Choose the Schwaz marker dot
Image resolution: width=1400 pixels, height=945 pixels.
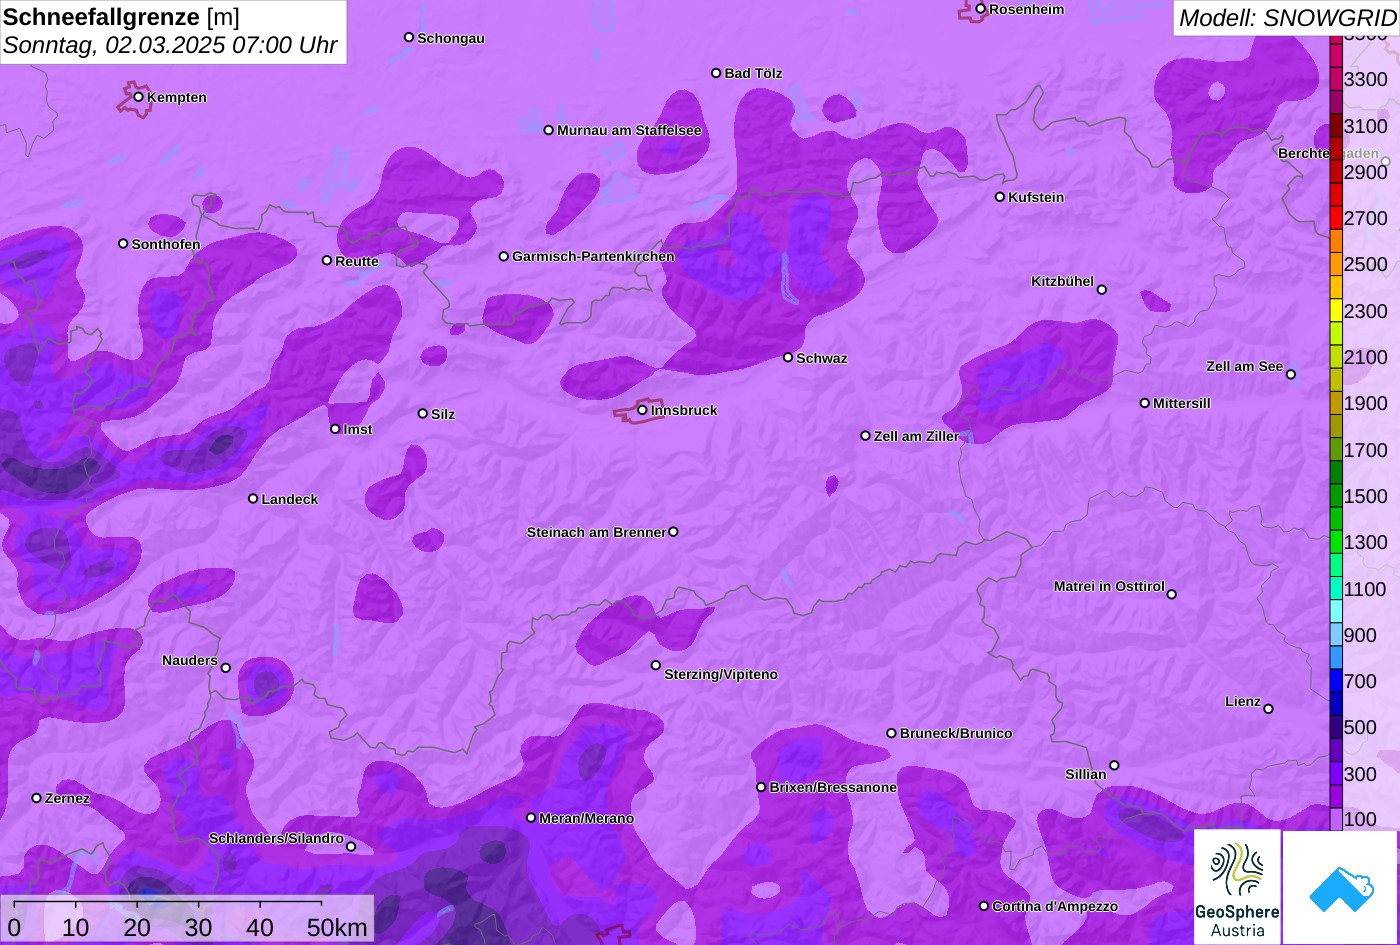pyautogui.click(x=788, y=357)
